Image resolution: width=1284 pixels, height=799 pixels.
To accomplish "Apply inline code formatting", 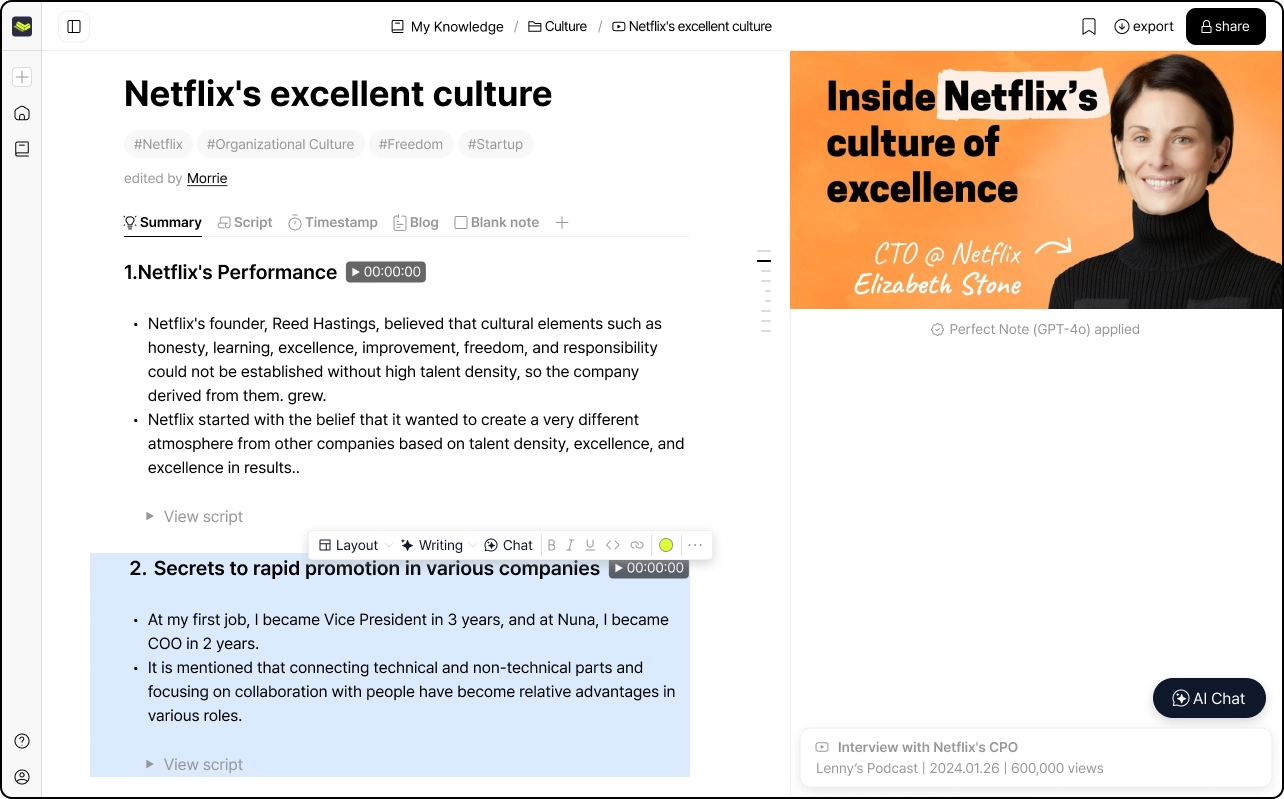I will pos(613,545).
